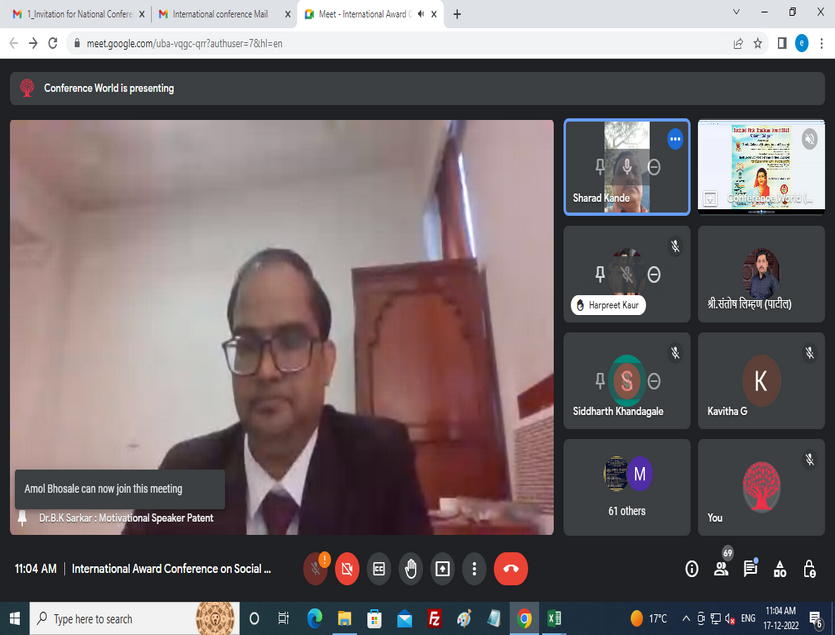Launch FileZilla from the taskbar
The height and width of the screenshot is (635, 835).
click(x=435, y=618)
